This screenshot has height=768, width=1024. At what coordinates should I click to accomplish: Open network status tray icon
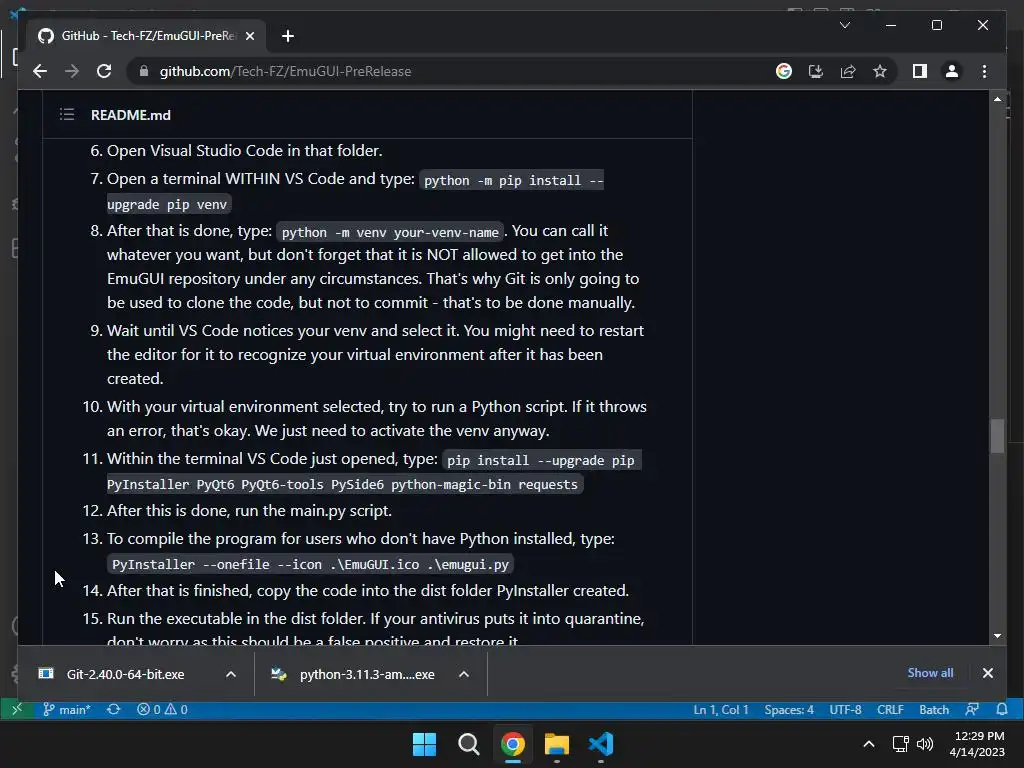[x=901, y=744]
